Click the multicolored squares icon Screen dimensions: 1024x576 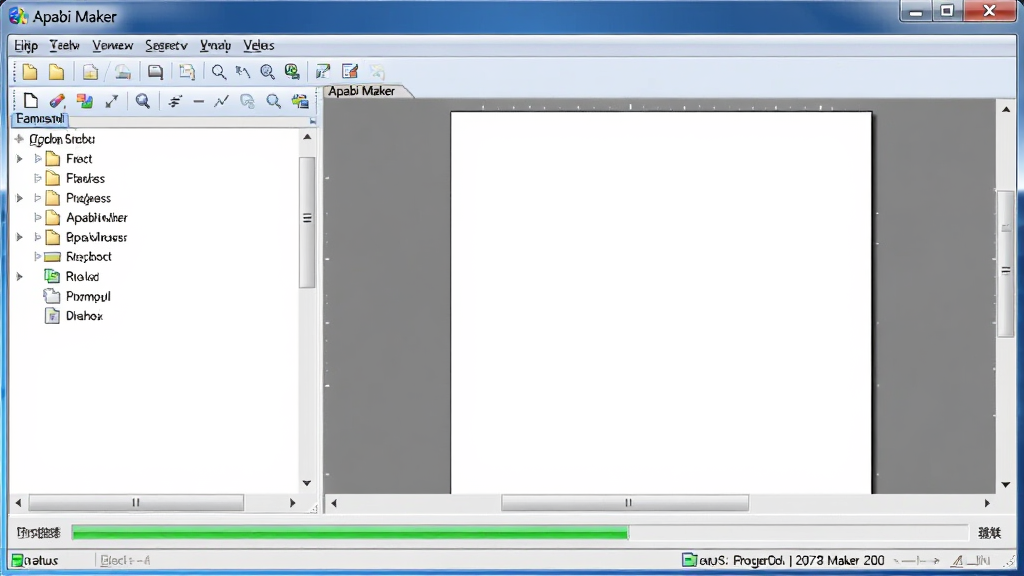pyautogui.click(x=84, y=101)
